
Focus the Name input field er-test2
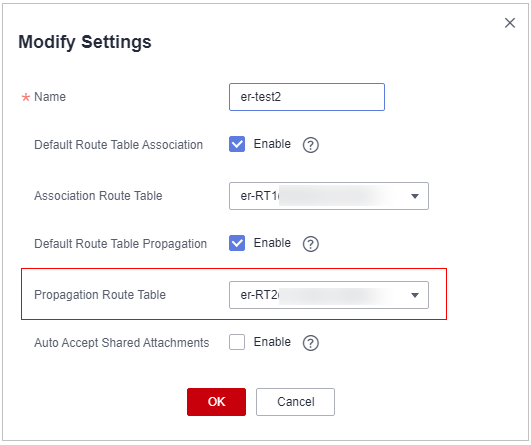click(x=307, y=97)
